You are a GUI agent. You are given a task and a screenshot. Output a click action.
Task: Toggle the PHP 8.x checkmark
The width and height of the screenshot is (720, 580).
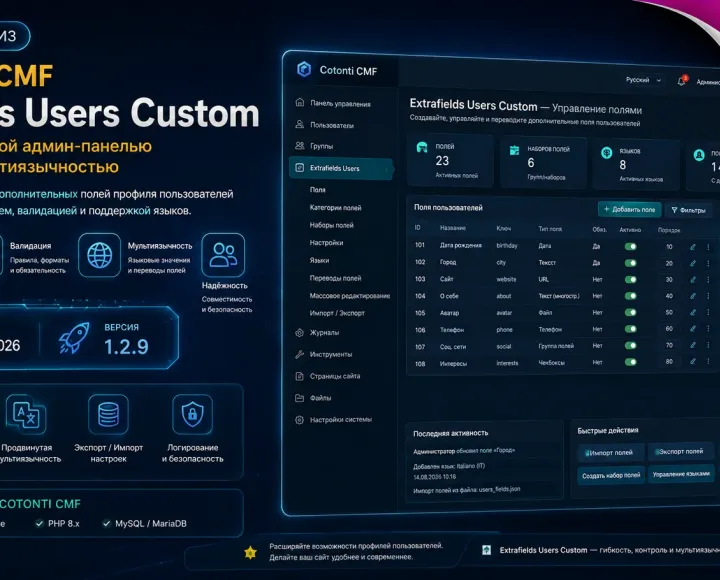[x=39, y=524]
